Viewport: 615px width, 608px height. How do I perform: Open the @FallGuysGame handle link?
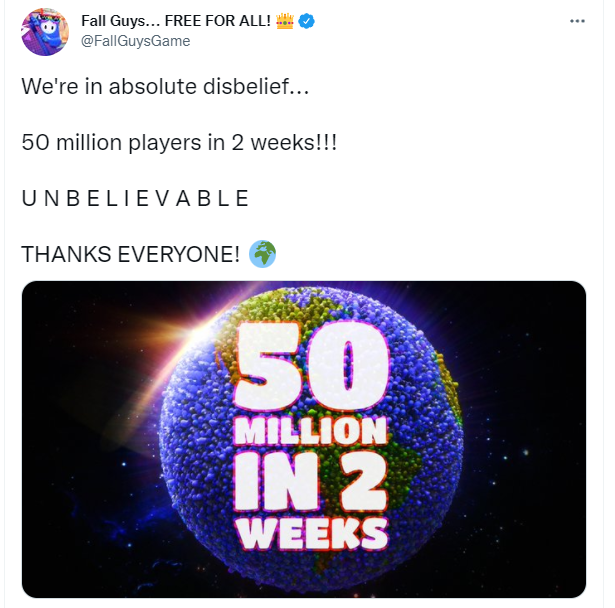[x=135, y=41]
